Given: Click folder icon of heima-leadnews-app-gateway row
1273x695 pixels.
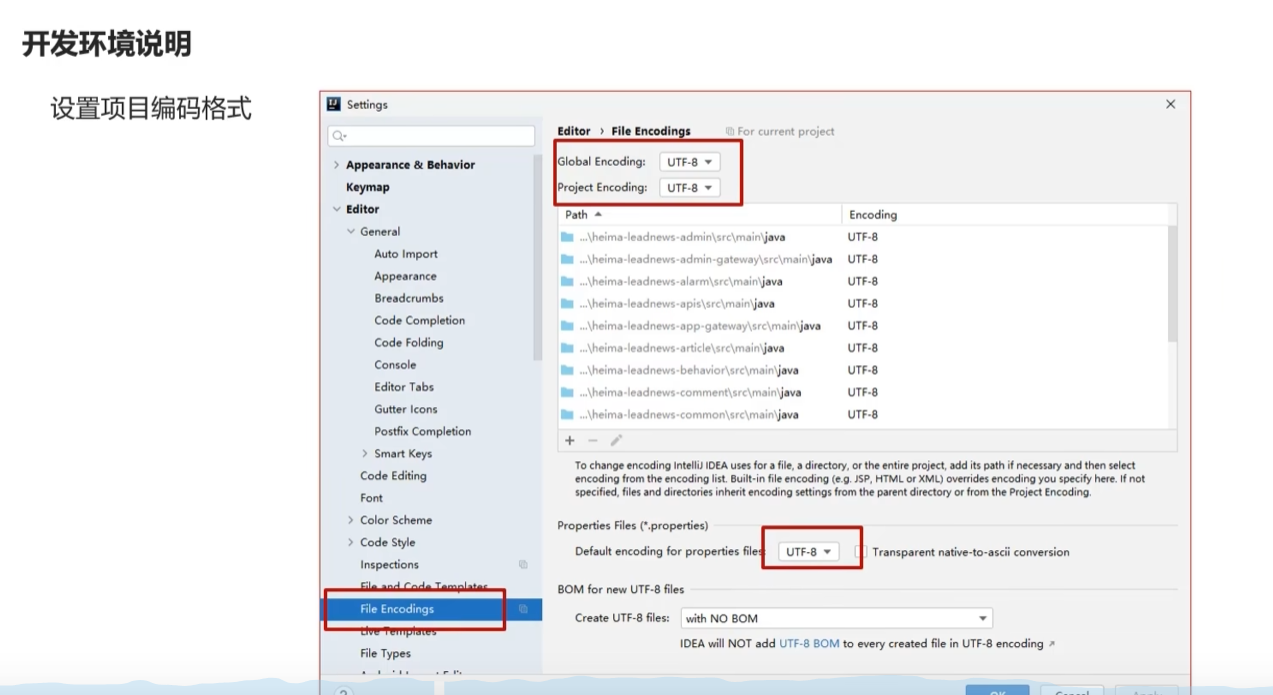Looking at the screenshot, I should 567,326.
